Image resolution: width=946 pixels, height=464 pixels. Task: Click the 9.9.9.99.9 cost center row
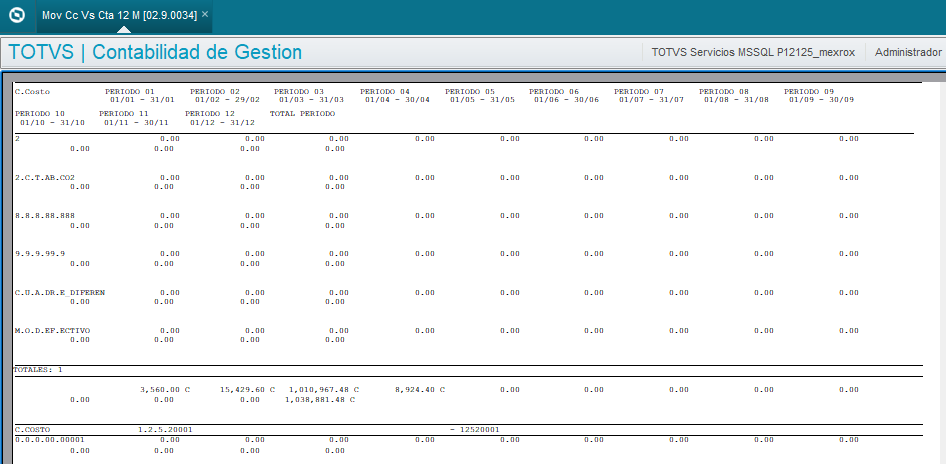coord(436,259)
